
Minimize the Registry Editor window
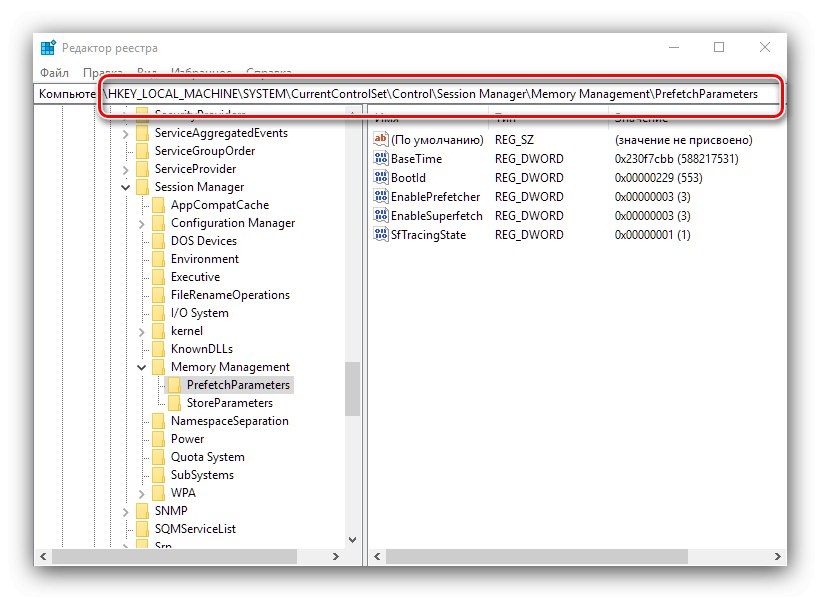click(674, 47)
